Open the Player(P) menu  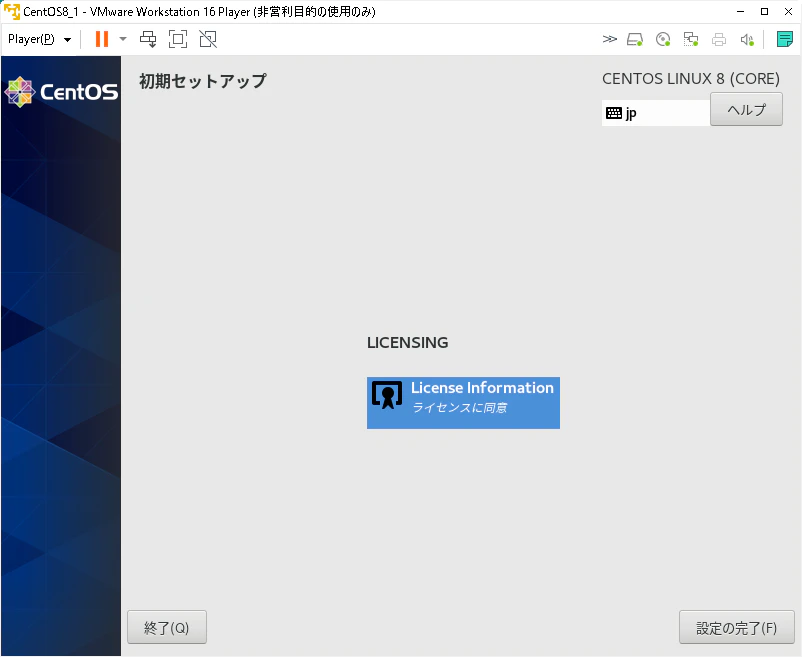click(39, 39)
